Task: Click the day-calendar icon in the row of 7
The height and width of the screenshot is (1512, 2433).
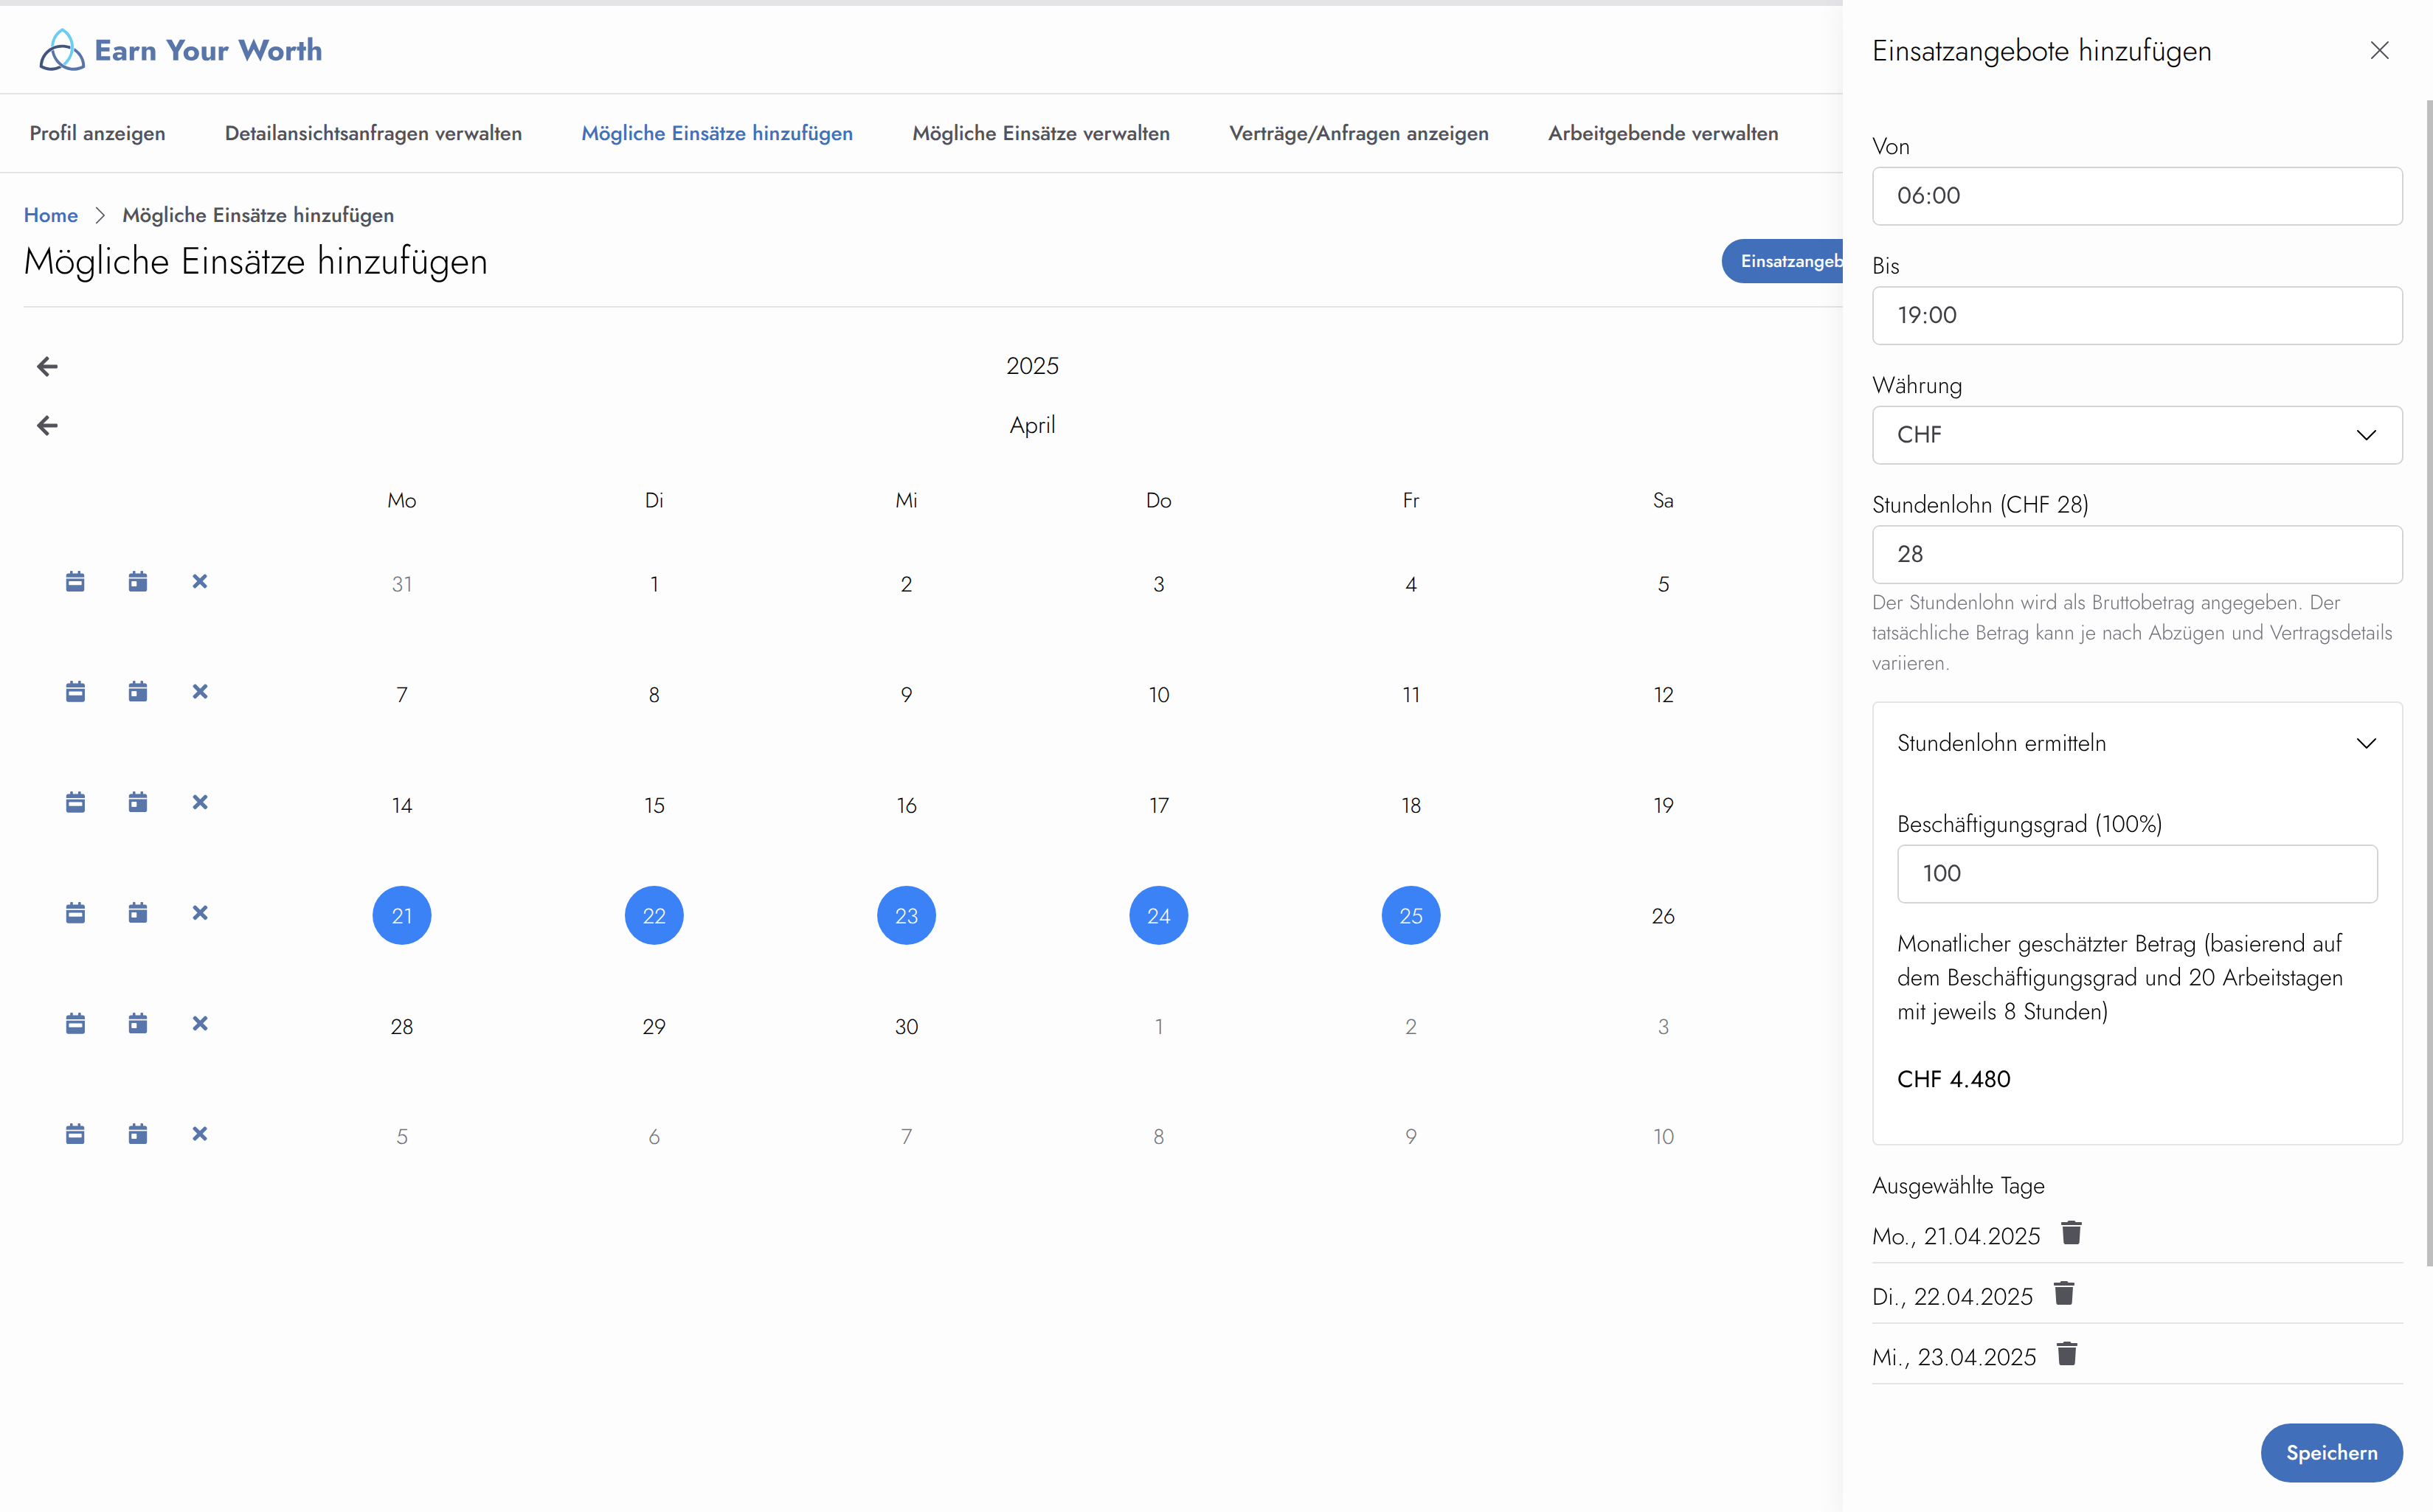Action: tap(138, 692)
